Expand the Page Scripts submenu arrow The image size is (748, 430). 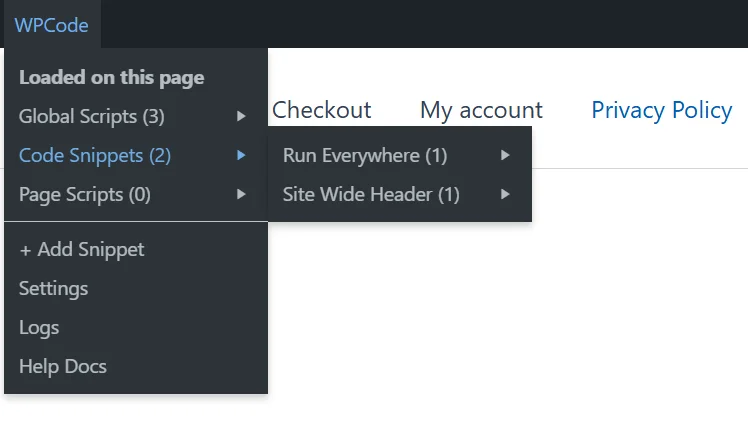coord(241,195)
